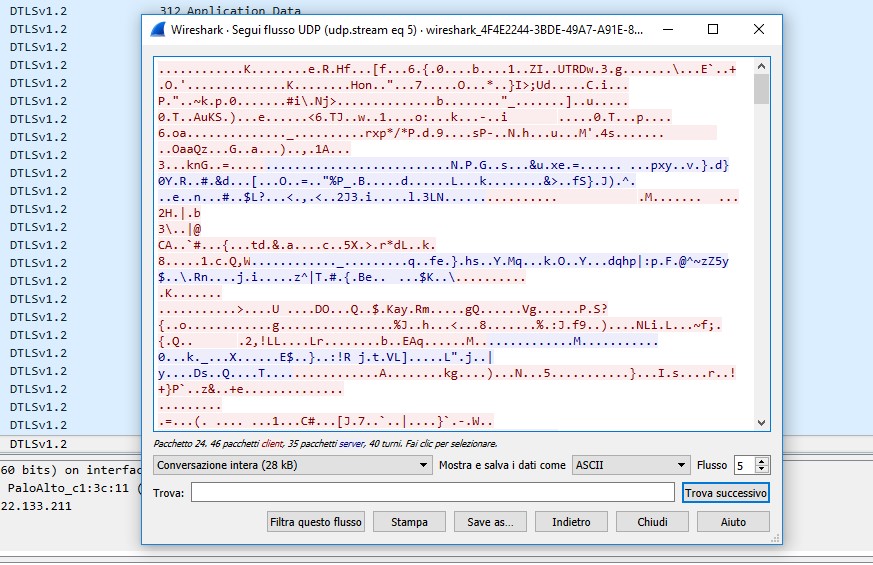Viewport: 873px width, 565px height.
Task: Click stream line starting '.K.......'
Action: tap(190, 293)
